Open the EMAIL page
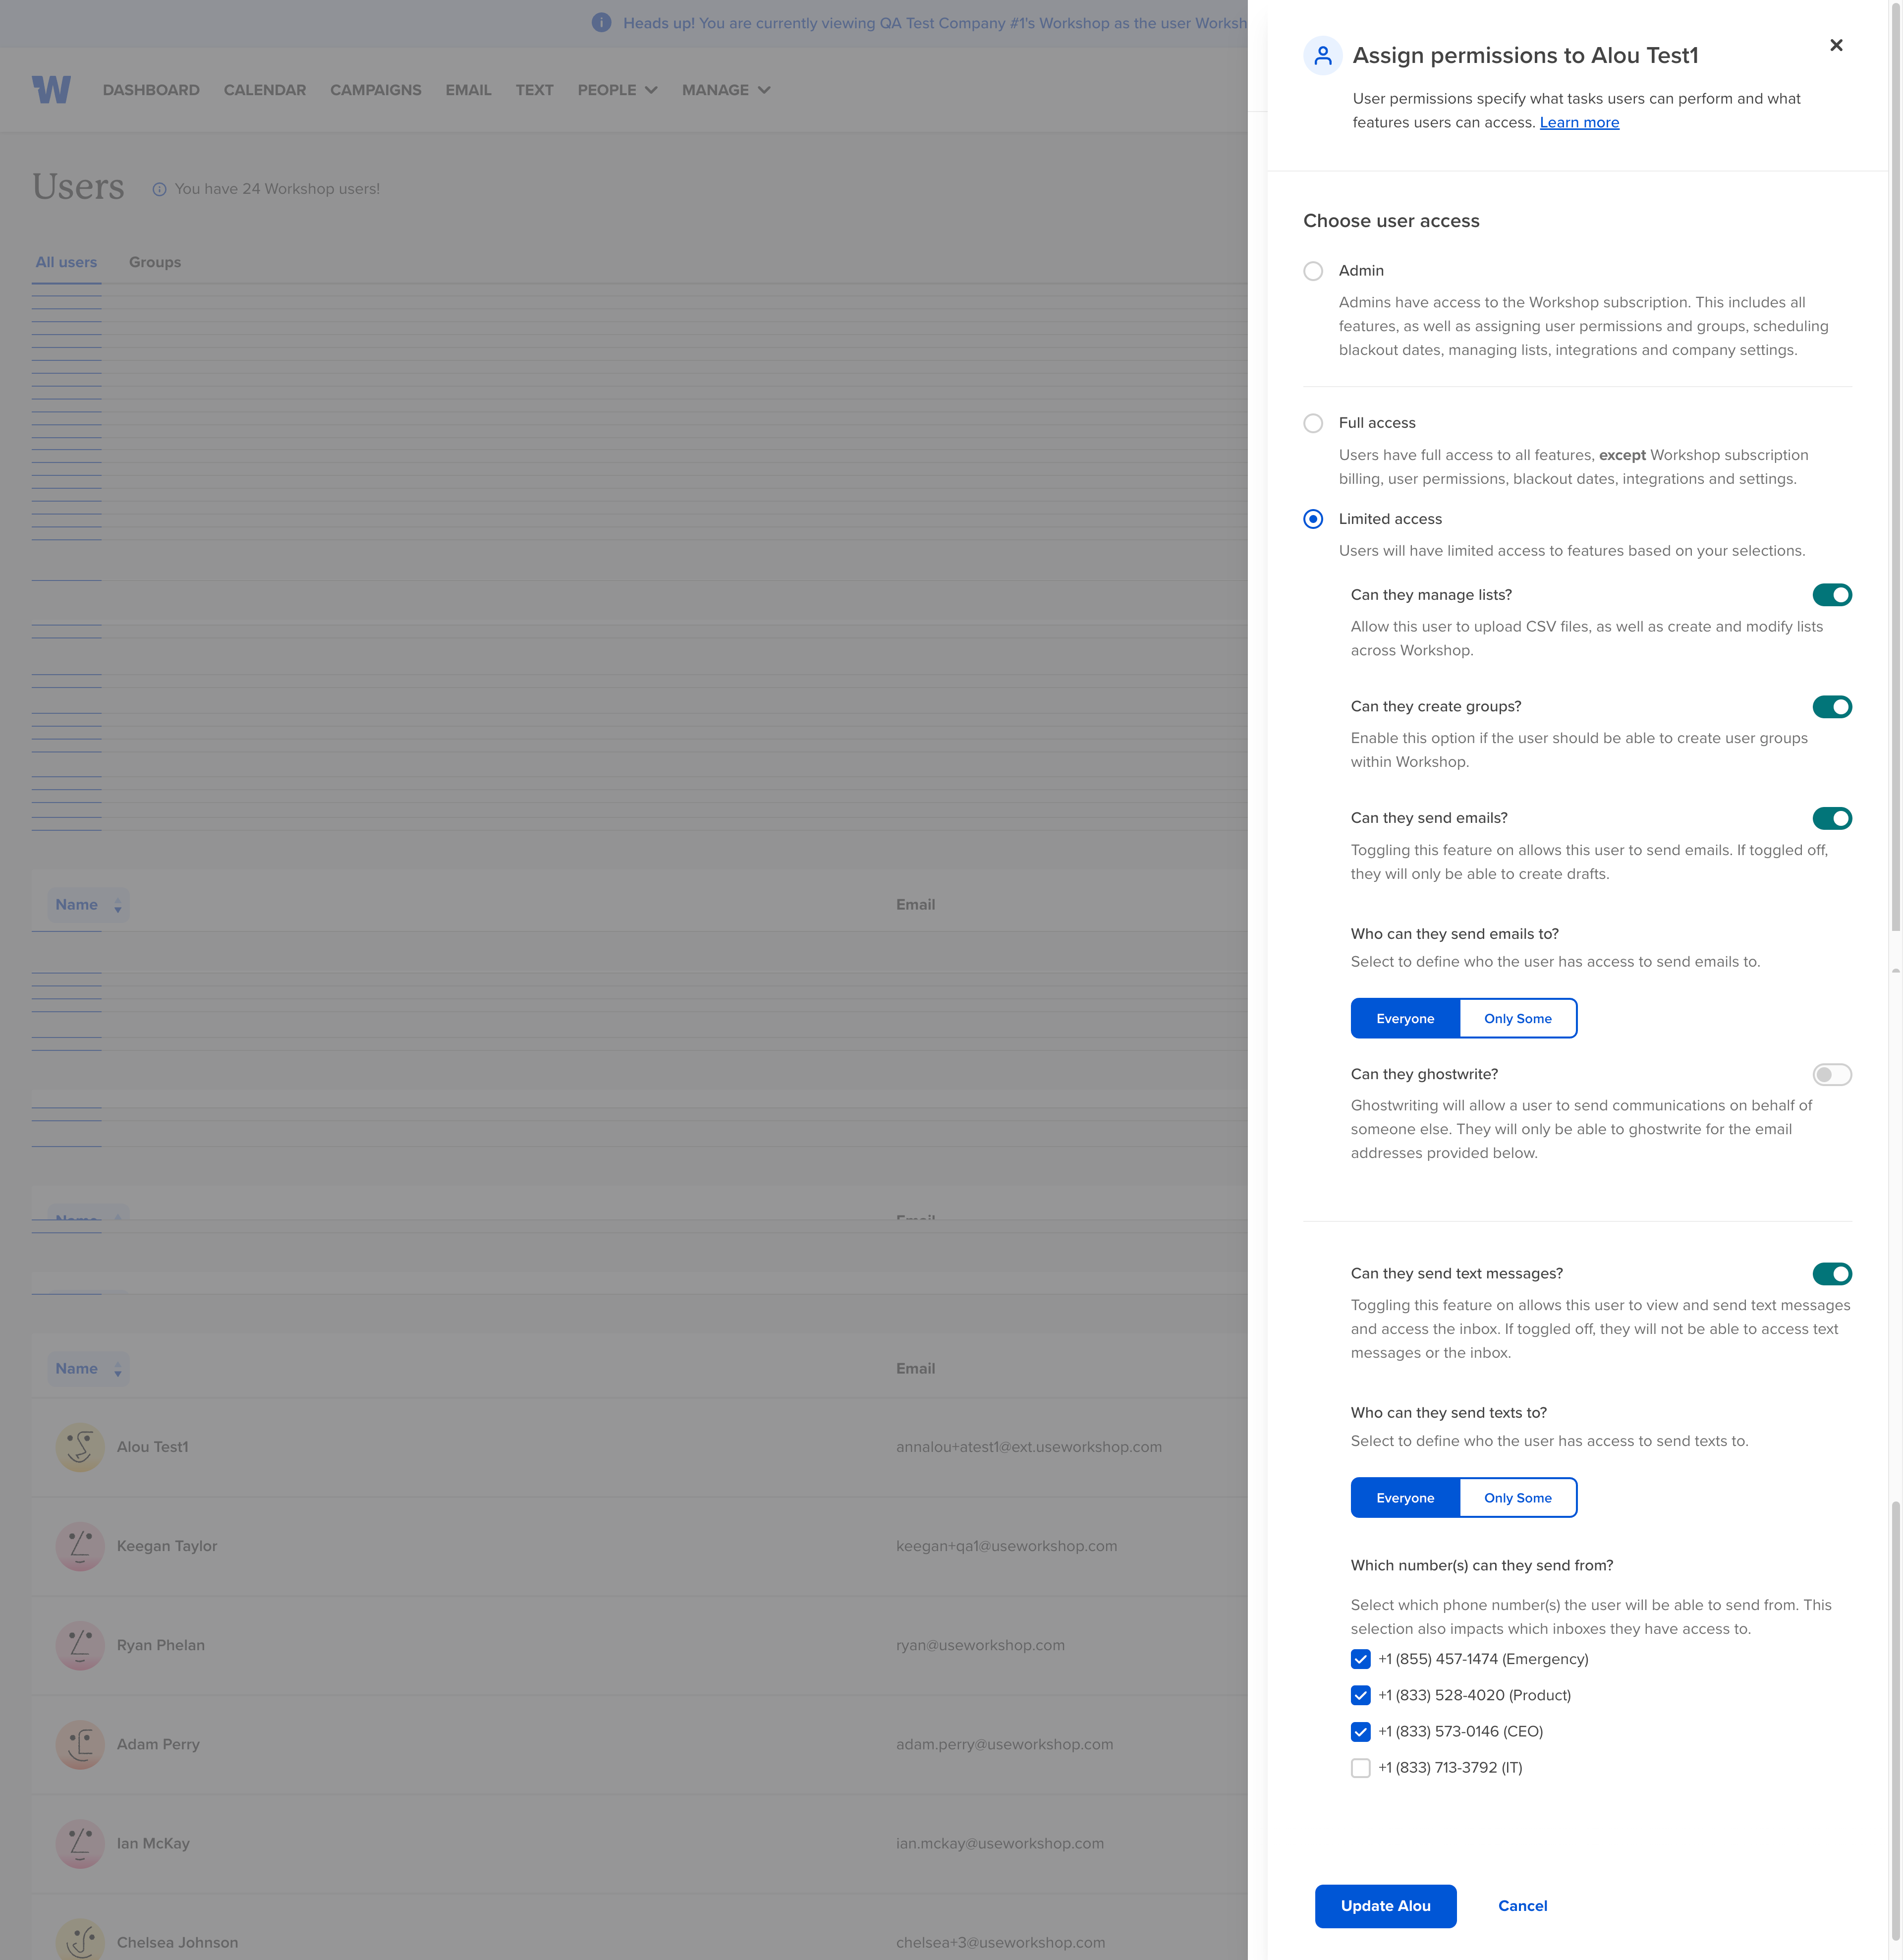This screenshot has height=1960, width=1903. pos(468,90)
